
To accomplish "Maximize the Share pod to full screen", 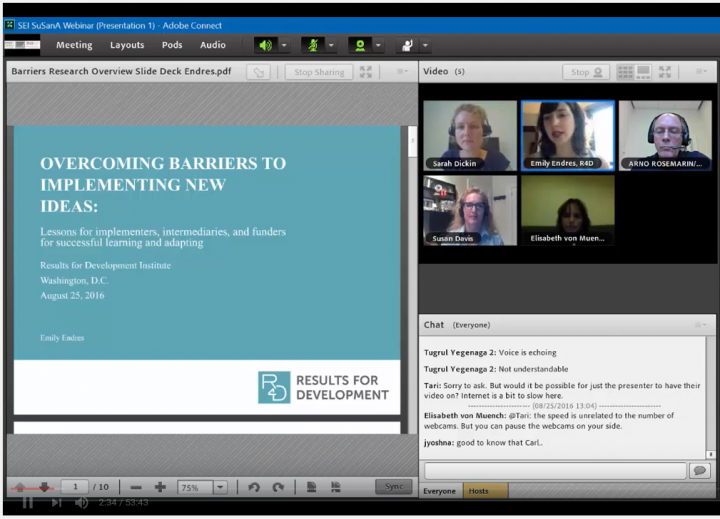I will pos(366,72).
